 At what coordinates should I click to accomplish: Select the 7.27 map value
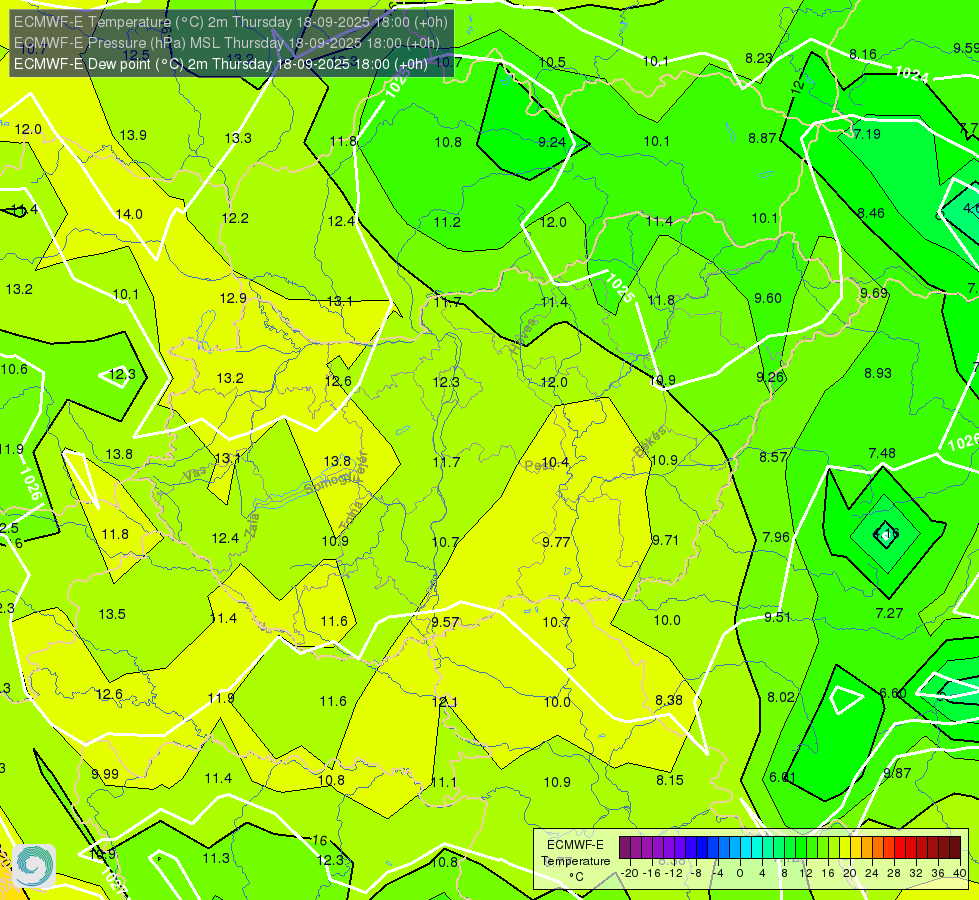coord(889,613)
